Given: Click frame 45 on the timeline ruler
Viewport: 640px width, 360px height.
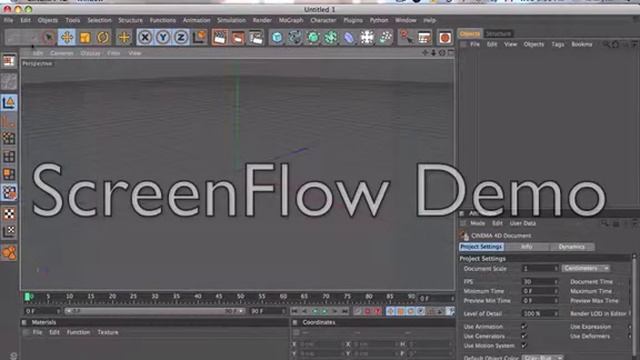Looking at the screenshot, I should (x=219, y=297).
